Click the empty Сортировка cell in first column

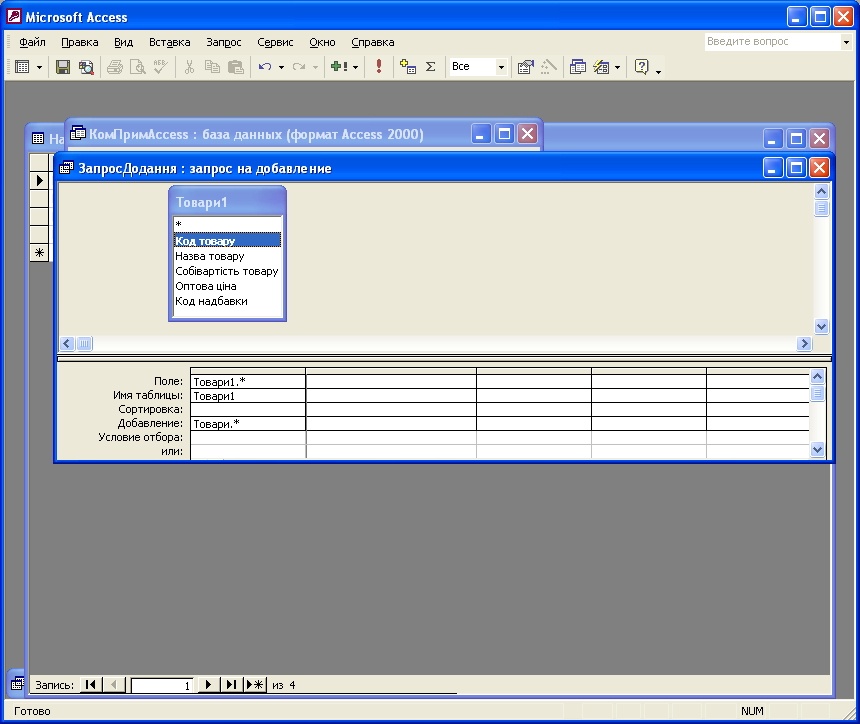[x=248, y=410]
